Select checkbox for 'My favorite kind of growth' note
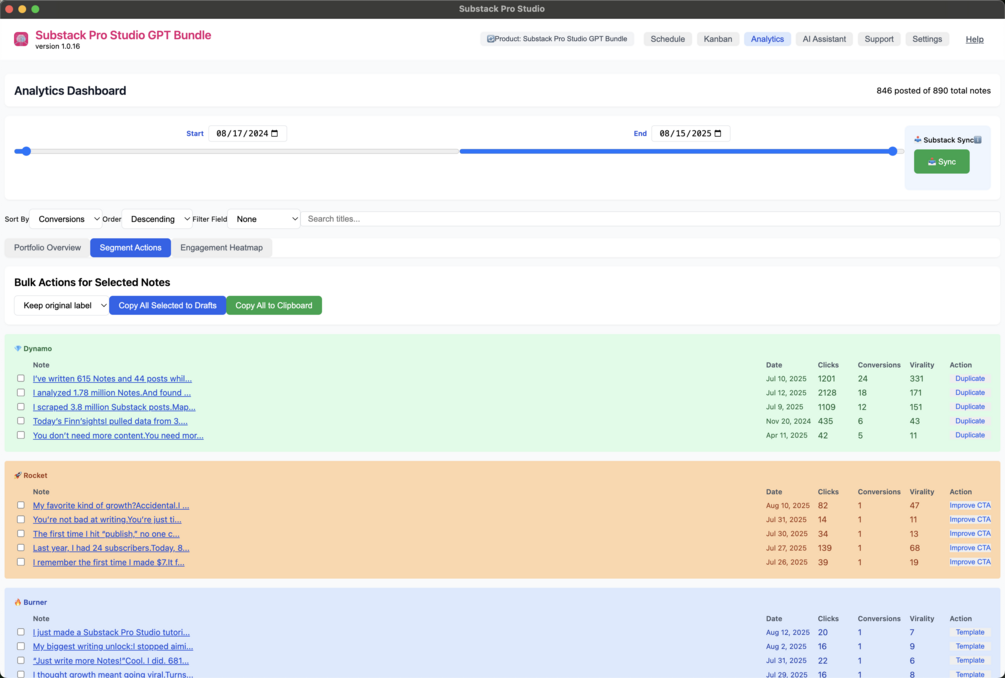The width and height of the screenshot is (1005, 678). coord(21,506)
